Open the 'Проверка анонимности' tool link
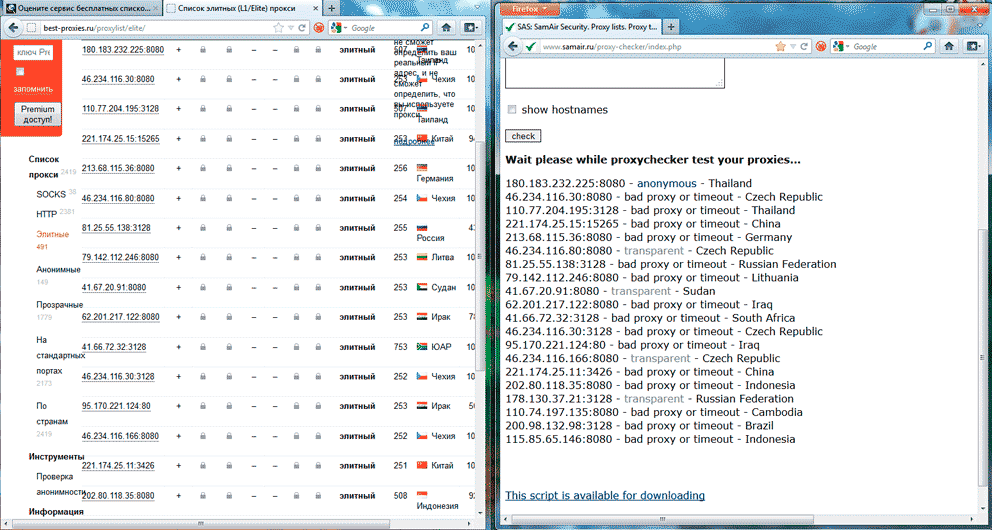992x530 pixels. 61,484
